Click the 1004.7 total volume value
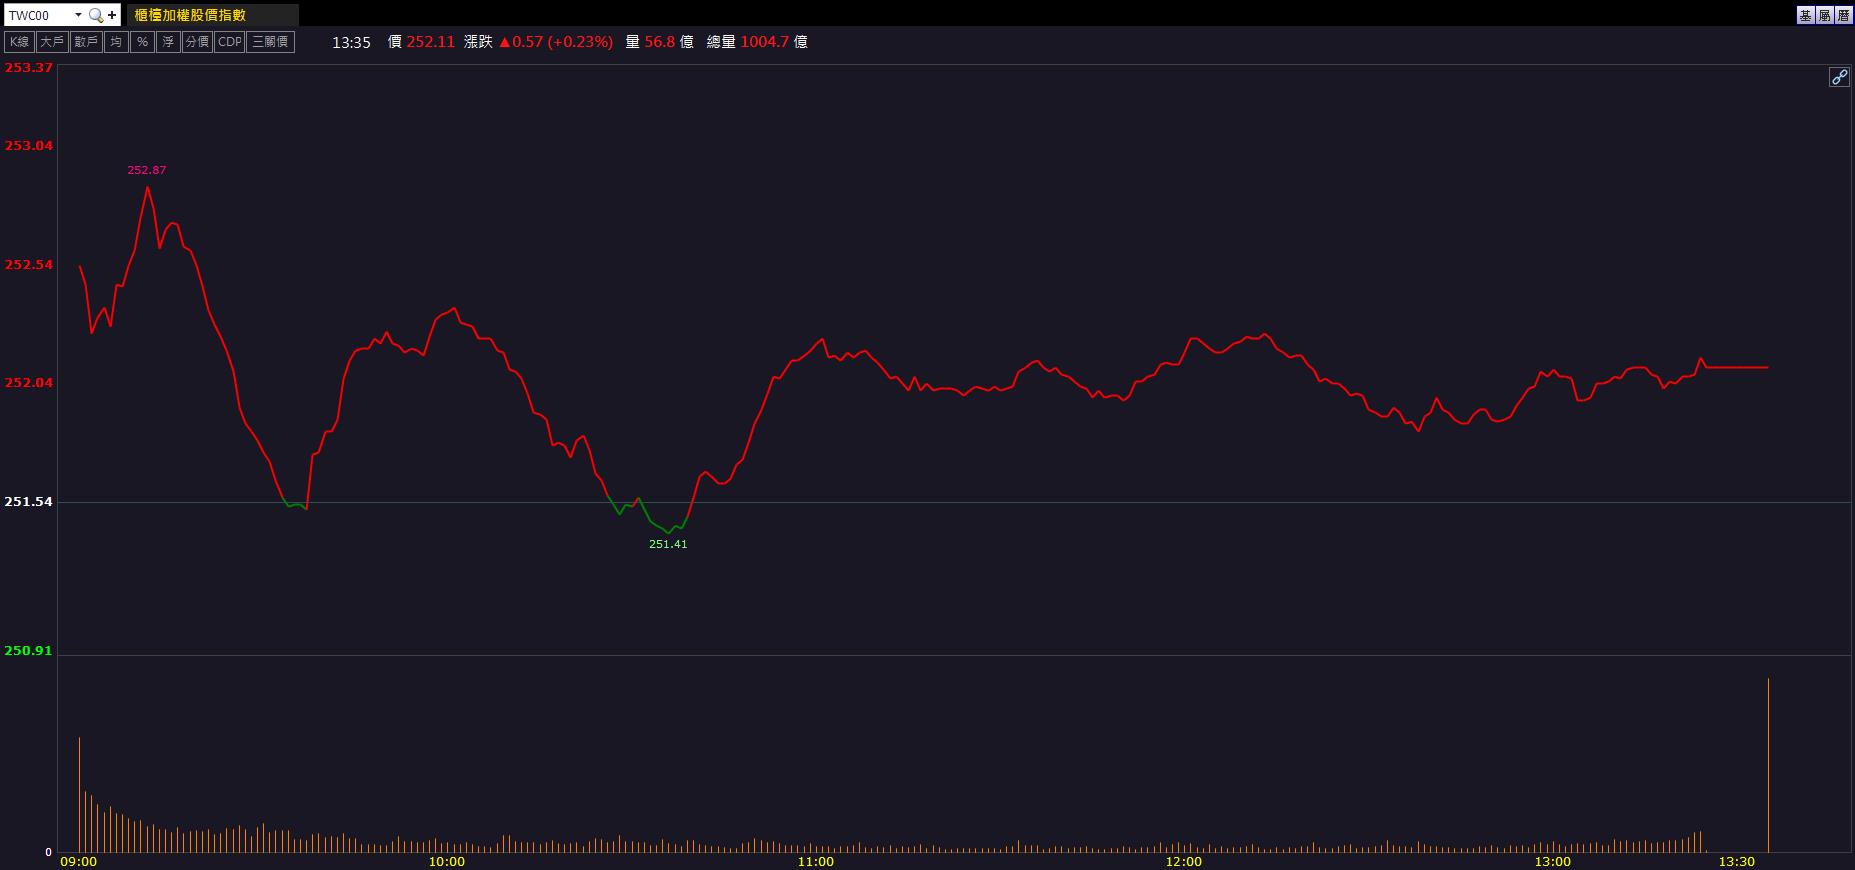The width and height of the screenshot is (1855, 870). [765, 42]
